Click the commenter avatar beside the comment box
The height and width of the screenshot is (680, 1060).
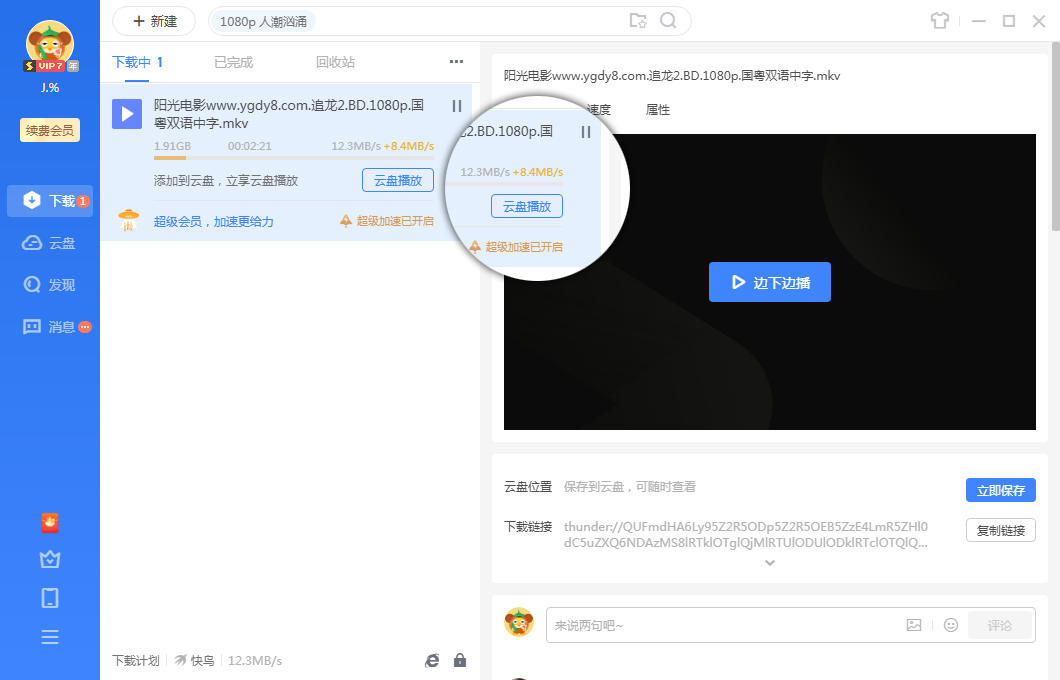click(x=519, y=623)
